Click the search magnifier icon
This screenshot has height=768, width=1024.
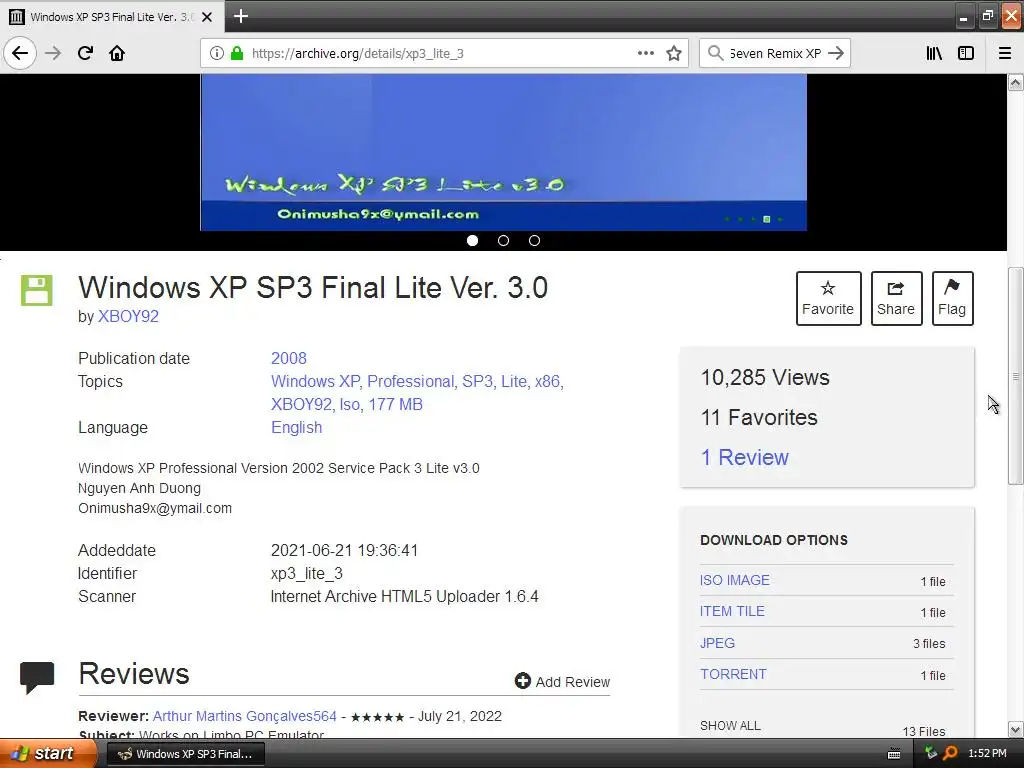point(715,53)
